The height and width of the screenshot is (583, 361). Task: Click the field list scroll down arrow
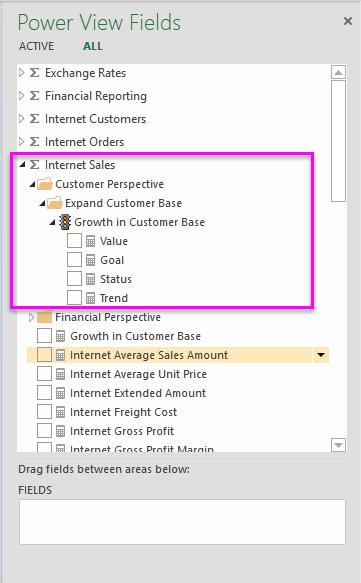[338, 445]
